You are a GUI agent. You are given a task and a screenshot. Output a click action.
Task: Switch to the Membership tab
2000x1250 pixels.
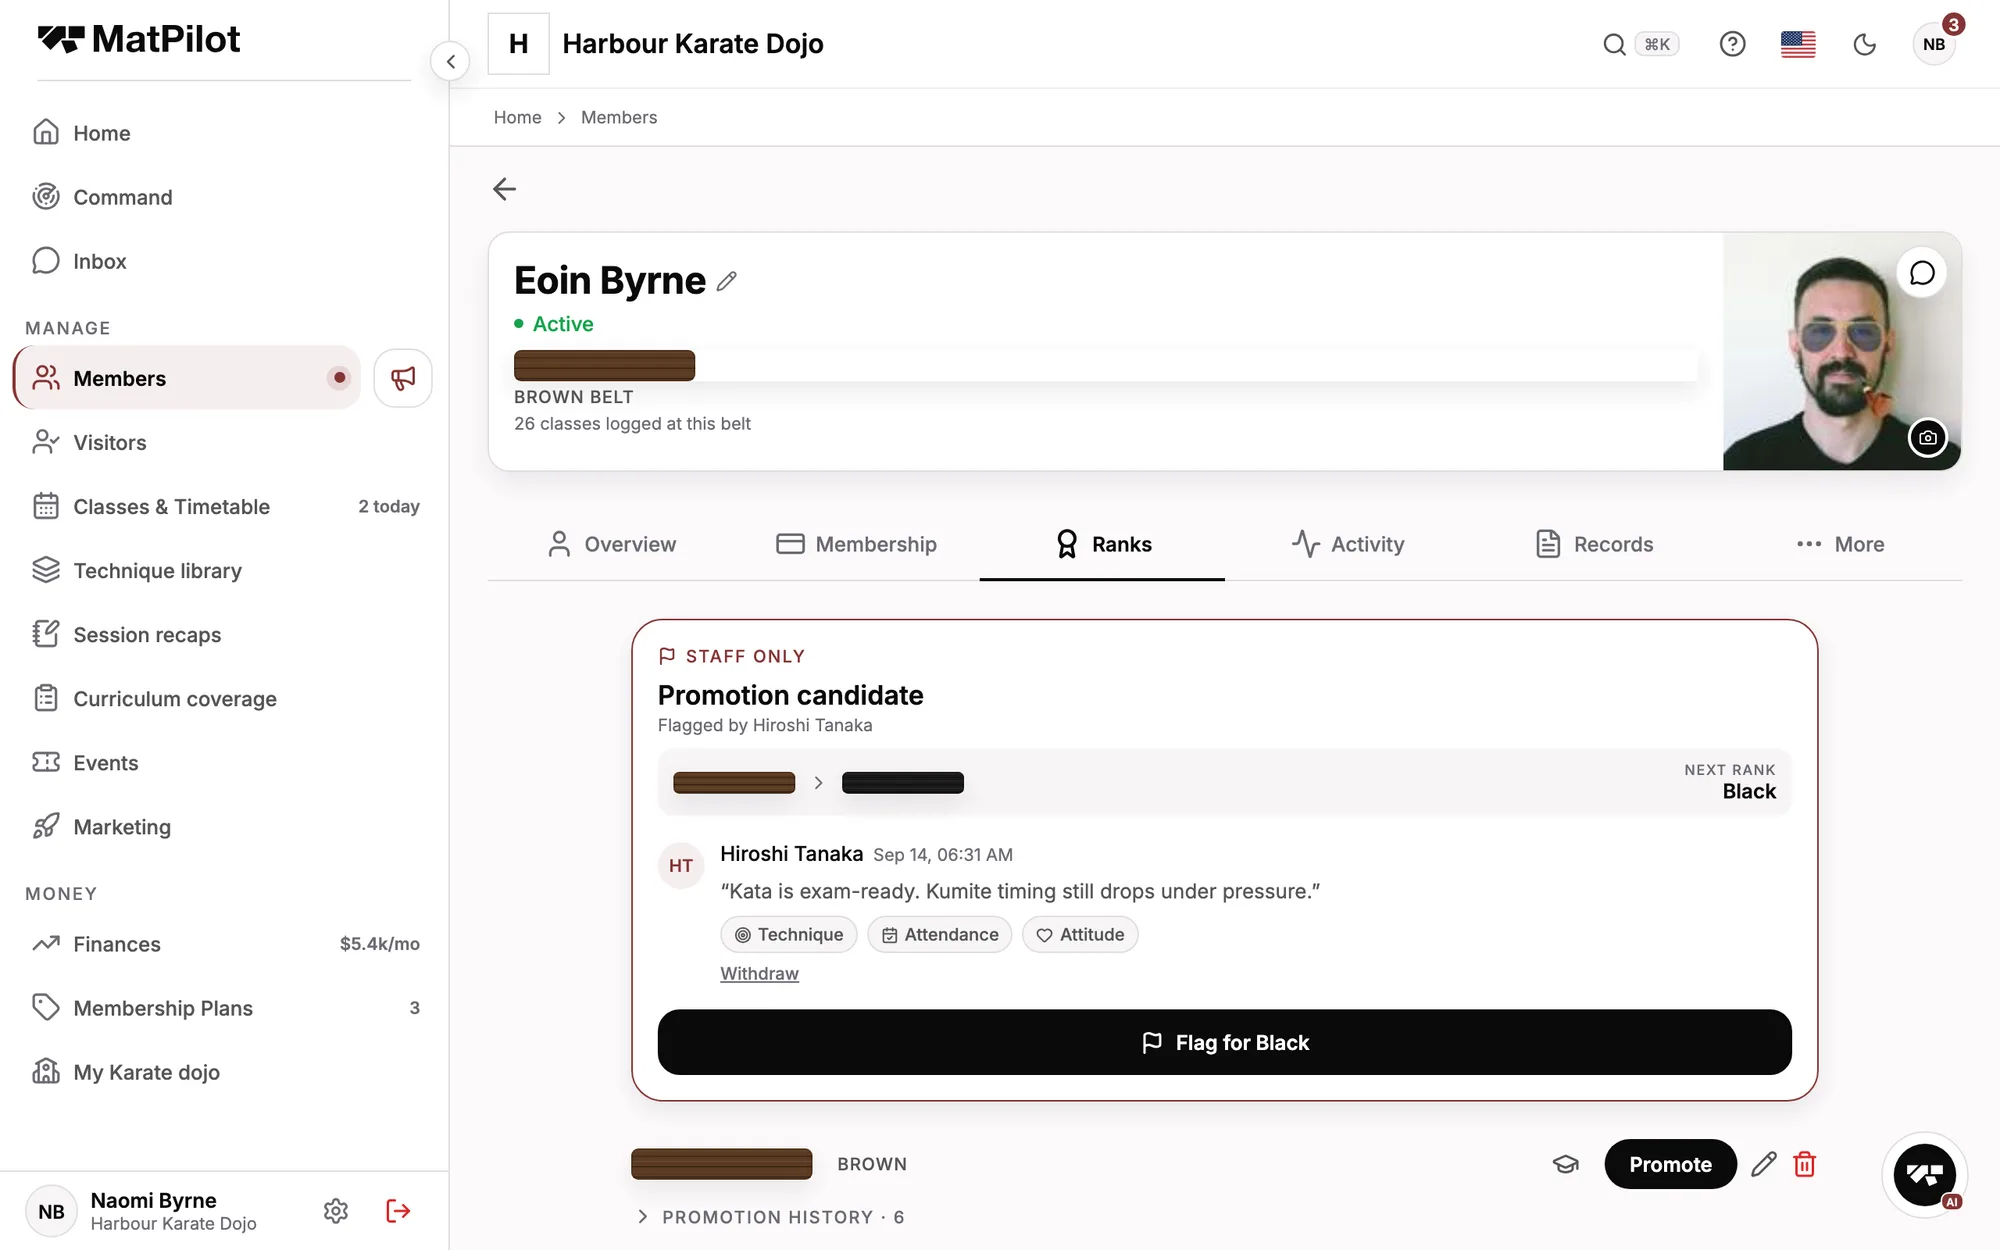click(x=857, y=544)
